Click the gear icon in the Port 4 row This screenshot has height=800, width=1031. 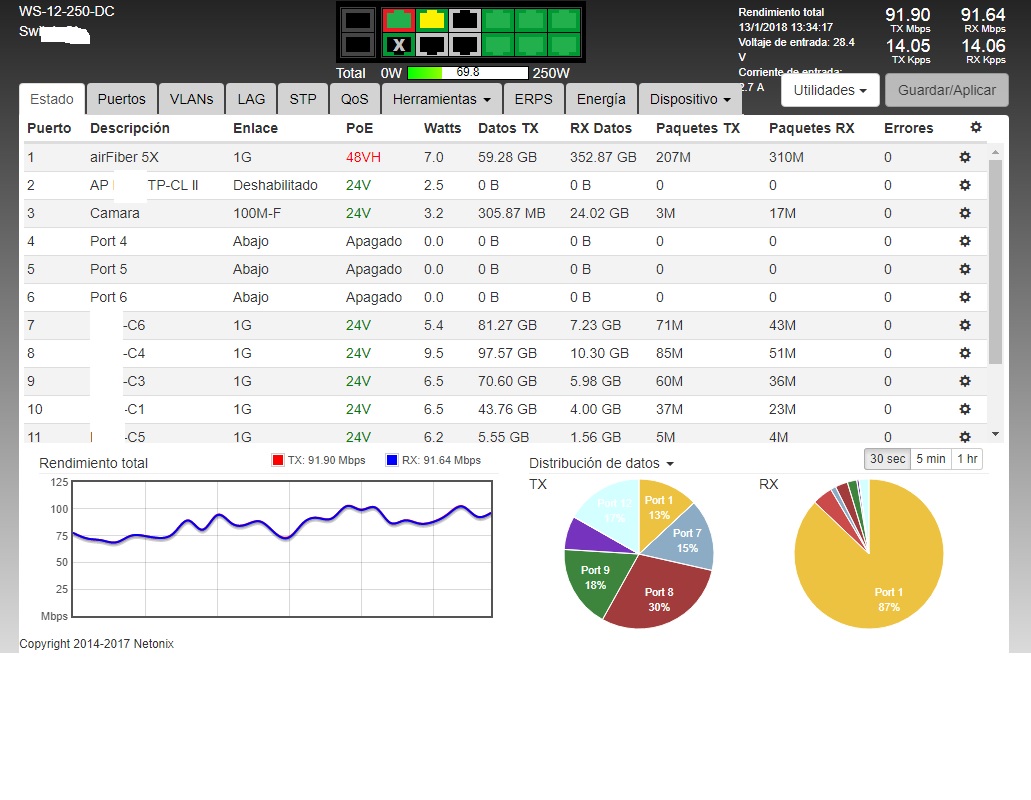pos(964,241)
